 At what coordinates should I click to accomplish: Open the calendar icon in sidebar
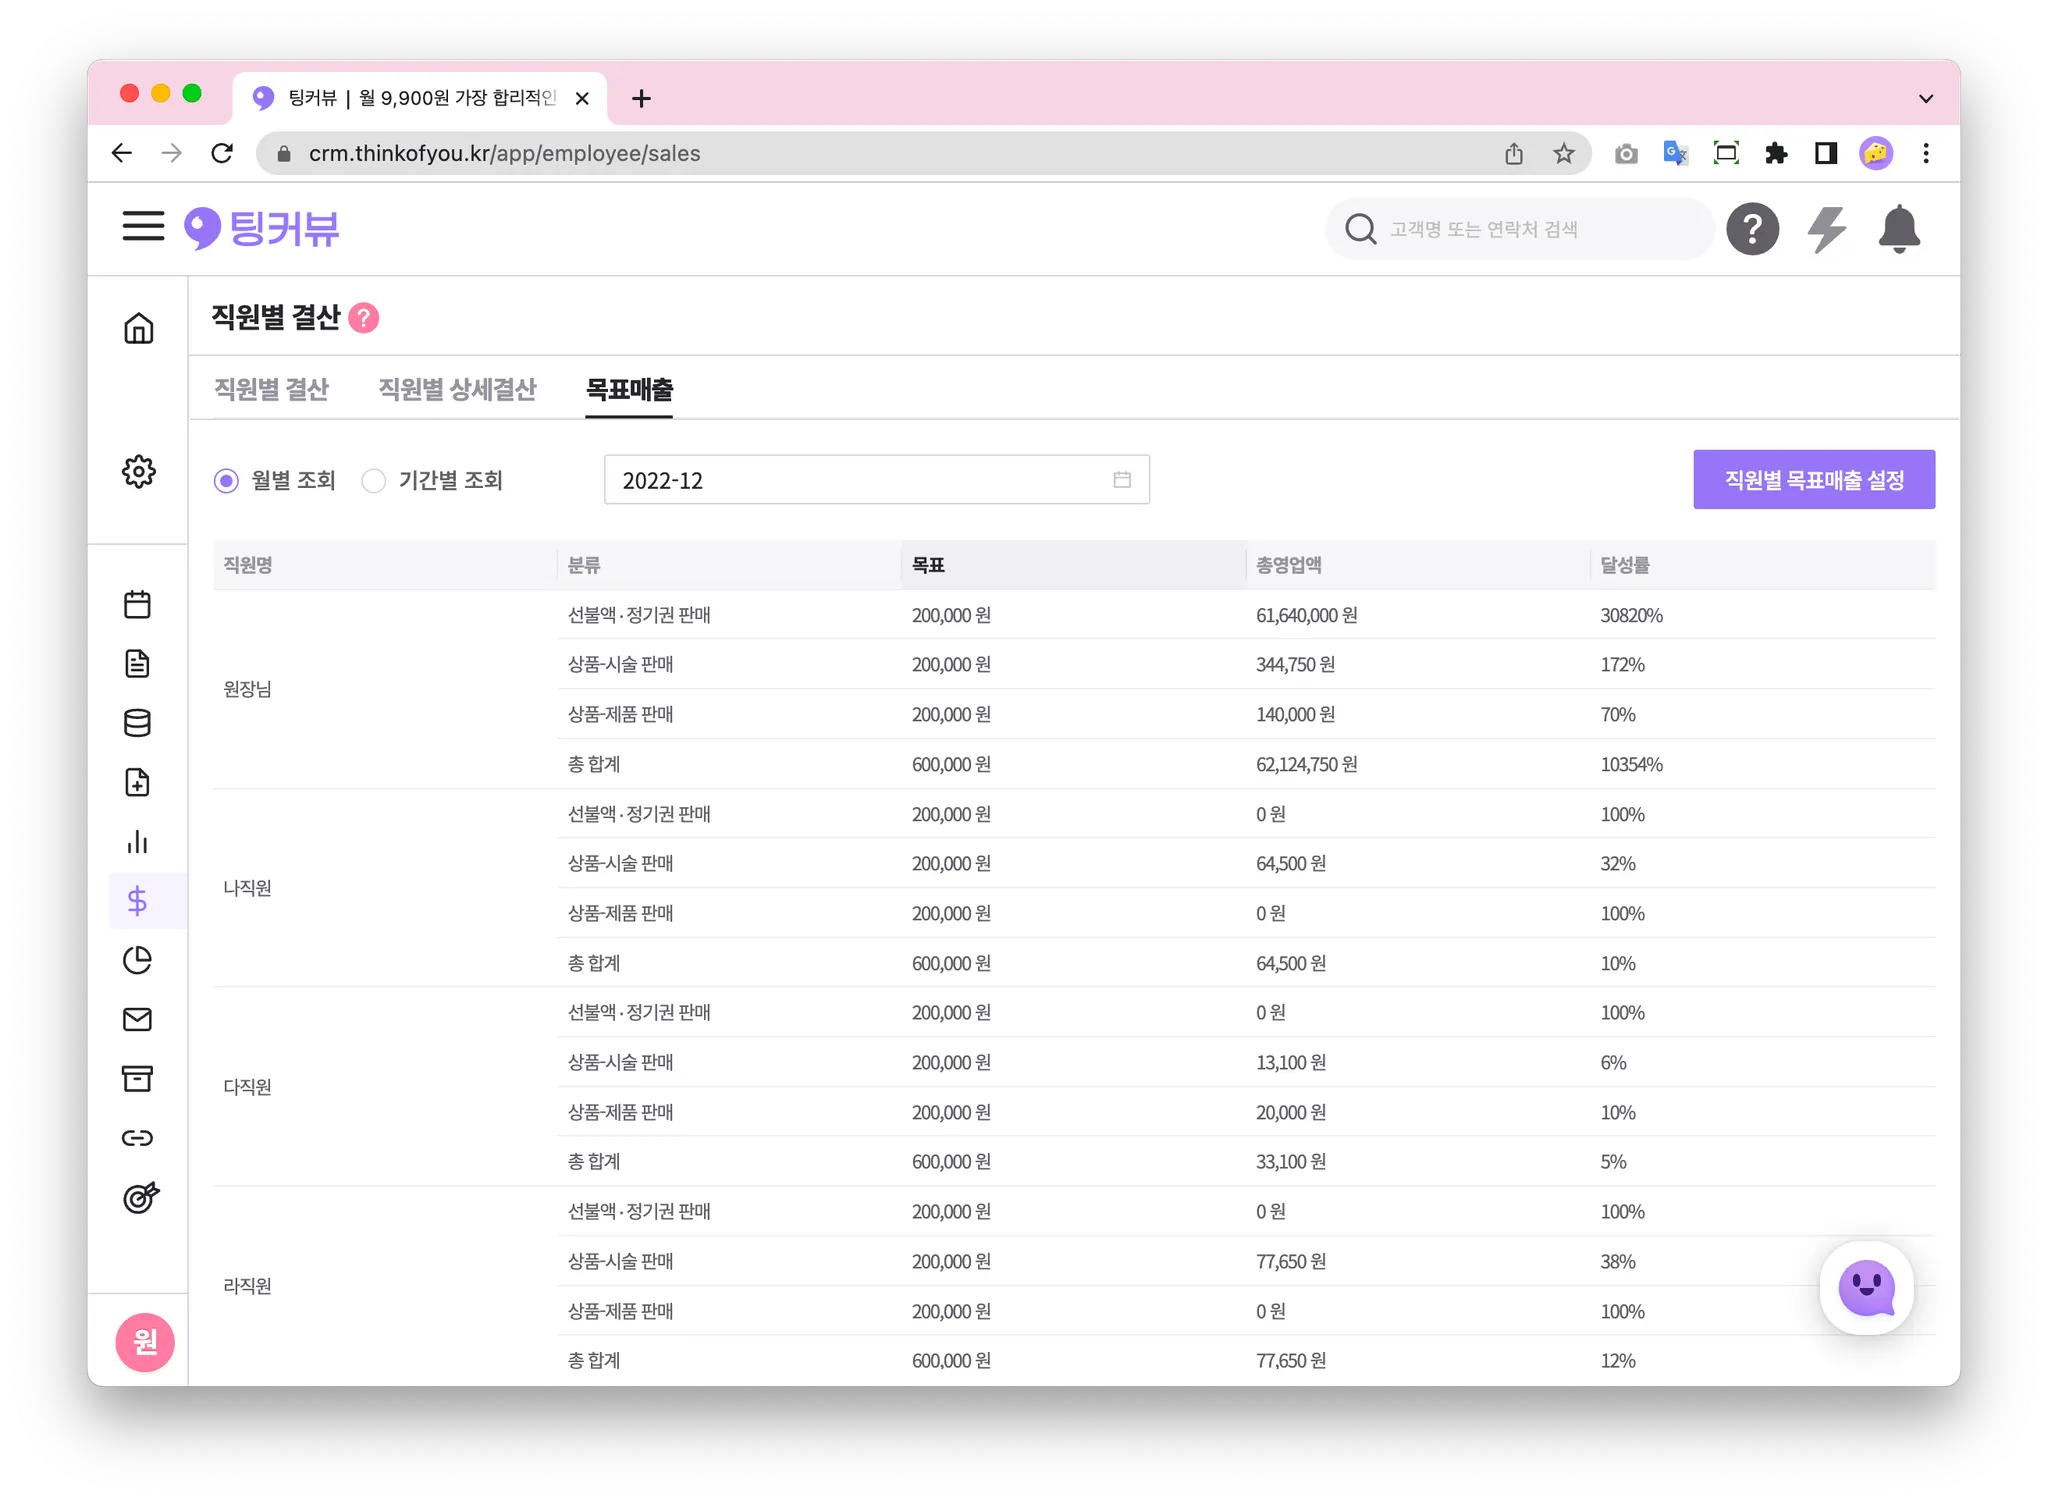[x=138, y=604]
